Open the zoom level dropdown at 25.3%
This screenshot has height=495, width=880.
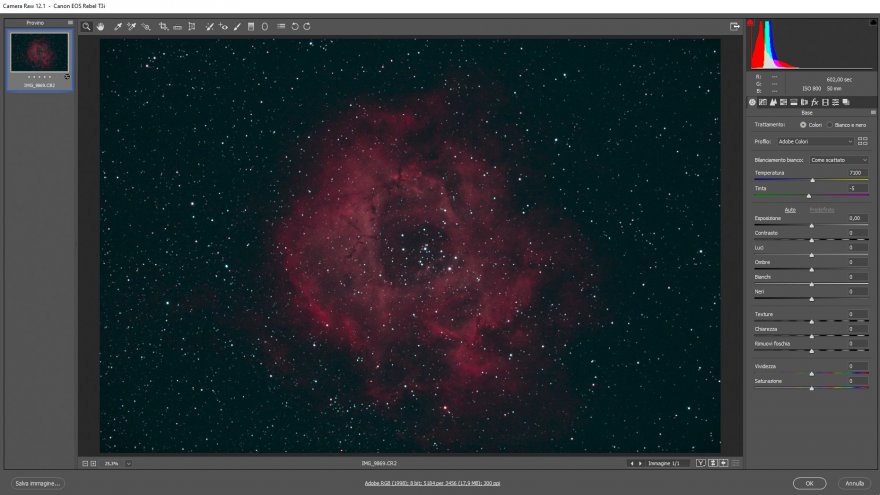click(128, 463)
